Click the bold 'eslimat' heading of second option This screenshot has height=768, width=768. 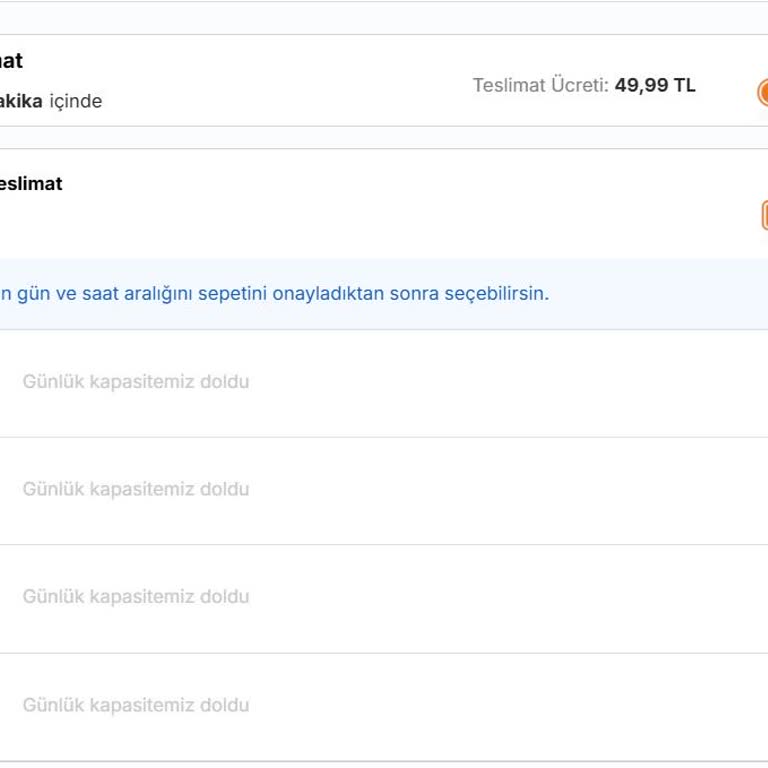click(31, 184)
